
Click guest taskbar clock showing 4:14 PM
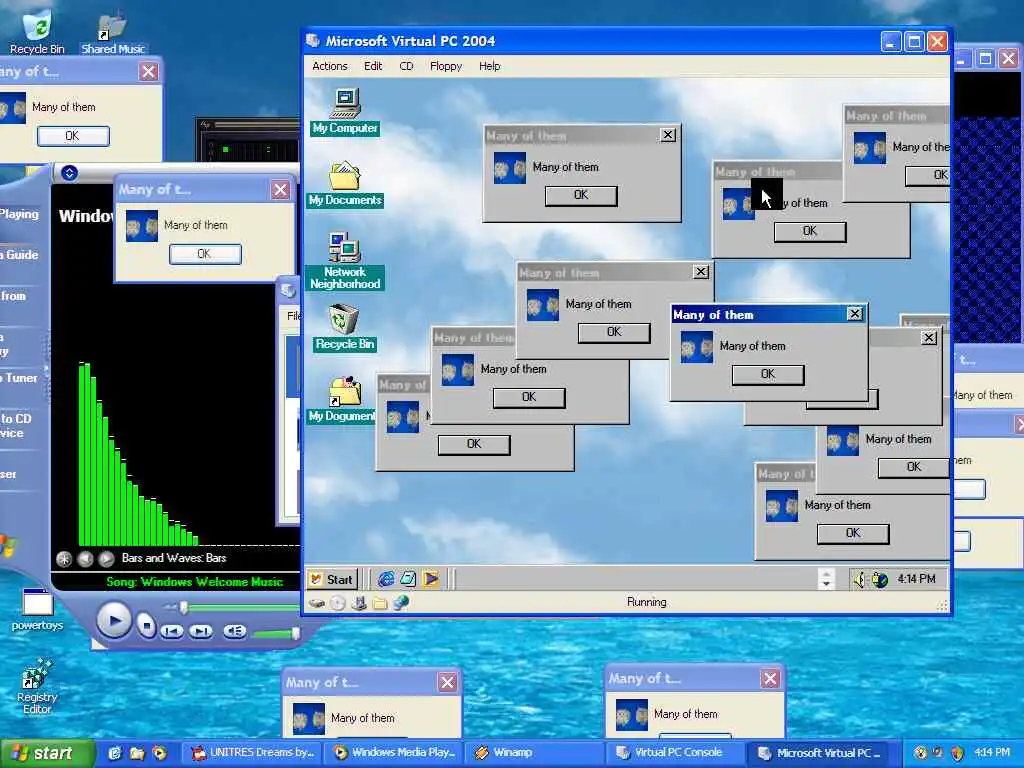pos(916,579)
